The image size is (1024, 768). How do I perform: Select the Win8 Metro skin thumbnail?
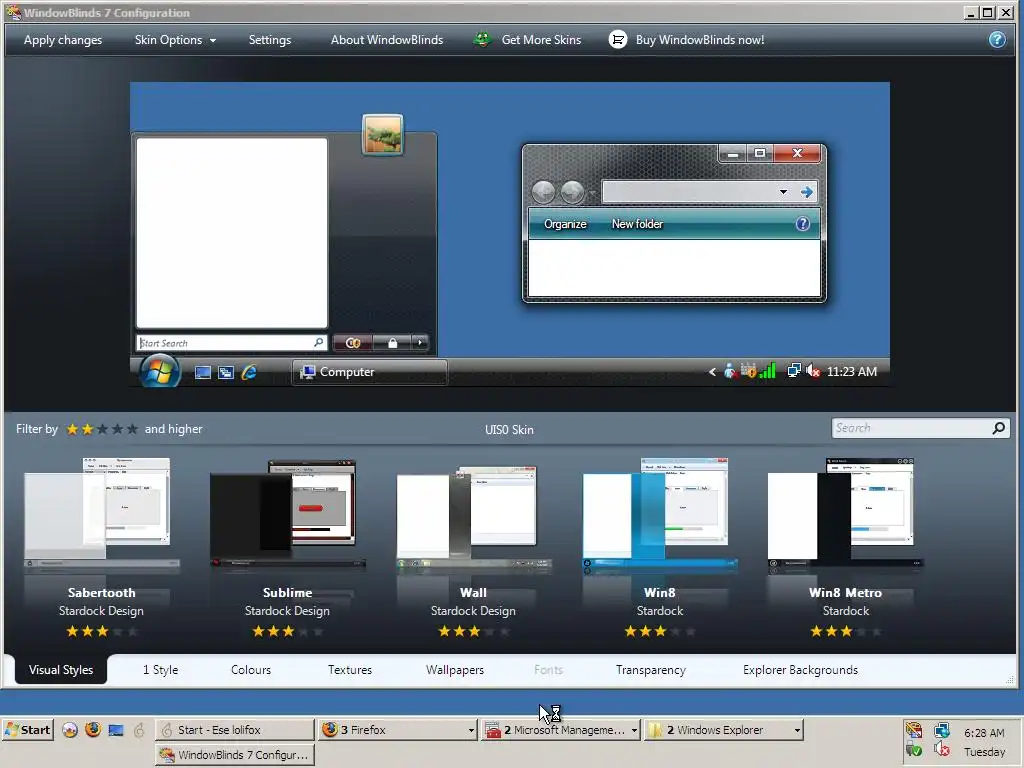pos(846,516)
